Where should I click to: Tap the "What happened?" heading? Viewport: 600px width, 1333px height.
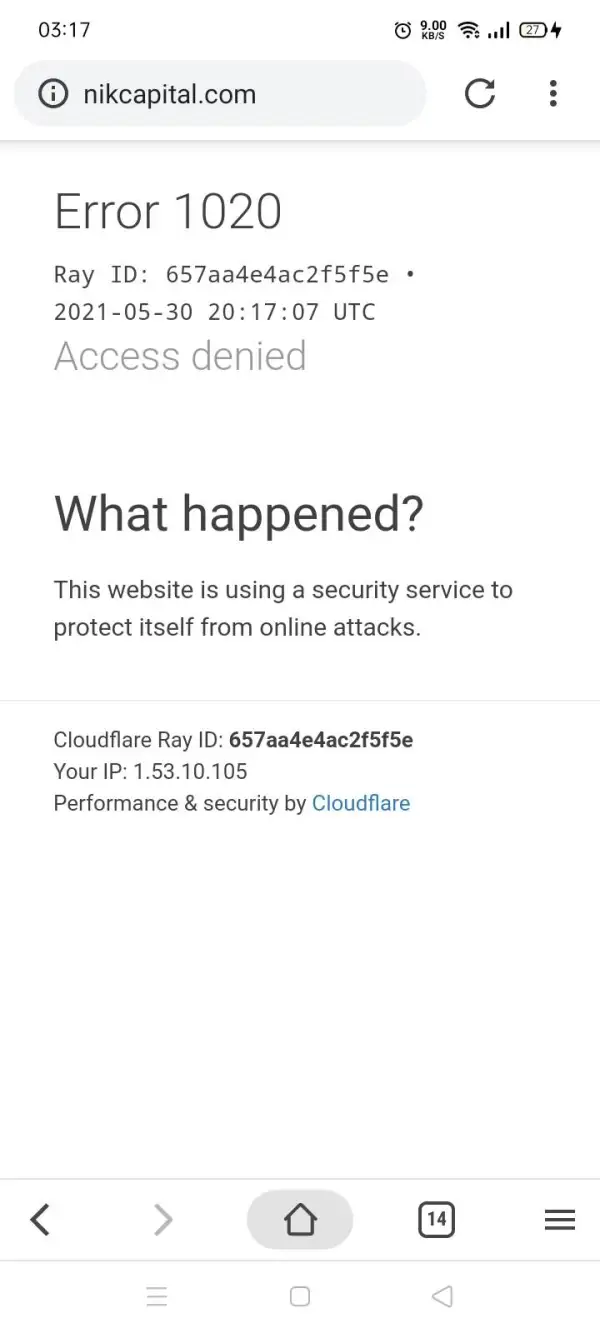(239, 513)
